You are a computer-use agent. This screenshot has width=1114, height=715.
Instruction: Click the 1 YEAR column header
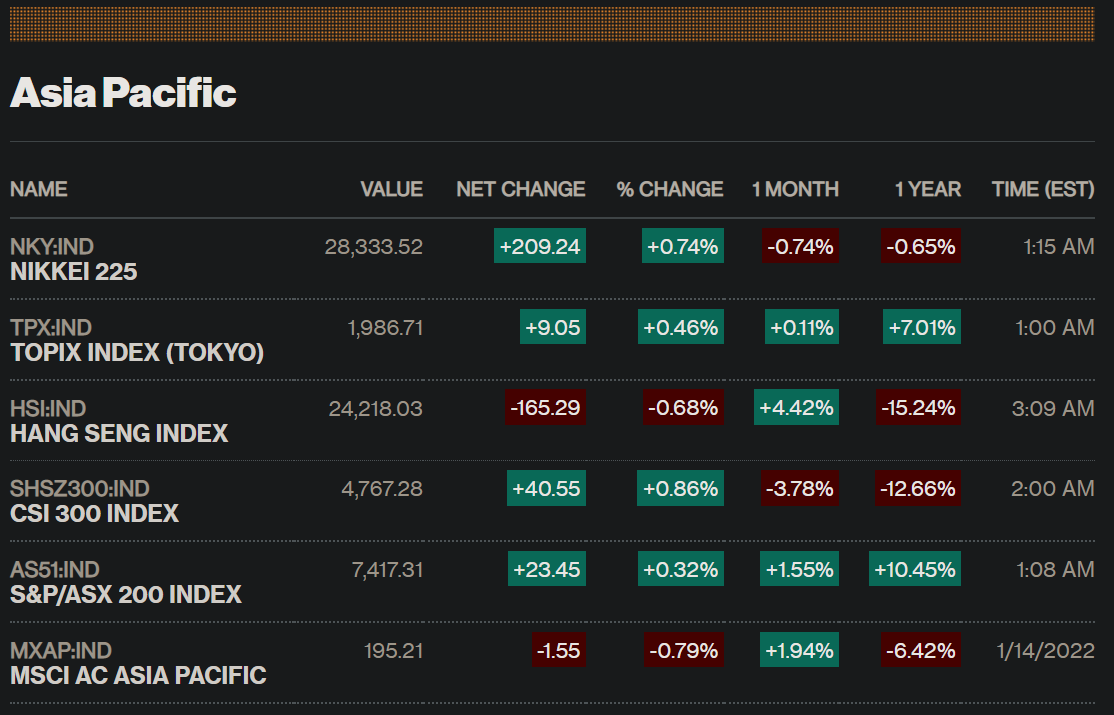(928, 189)
